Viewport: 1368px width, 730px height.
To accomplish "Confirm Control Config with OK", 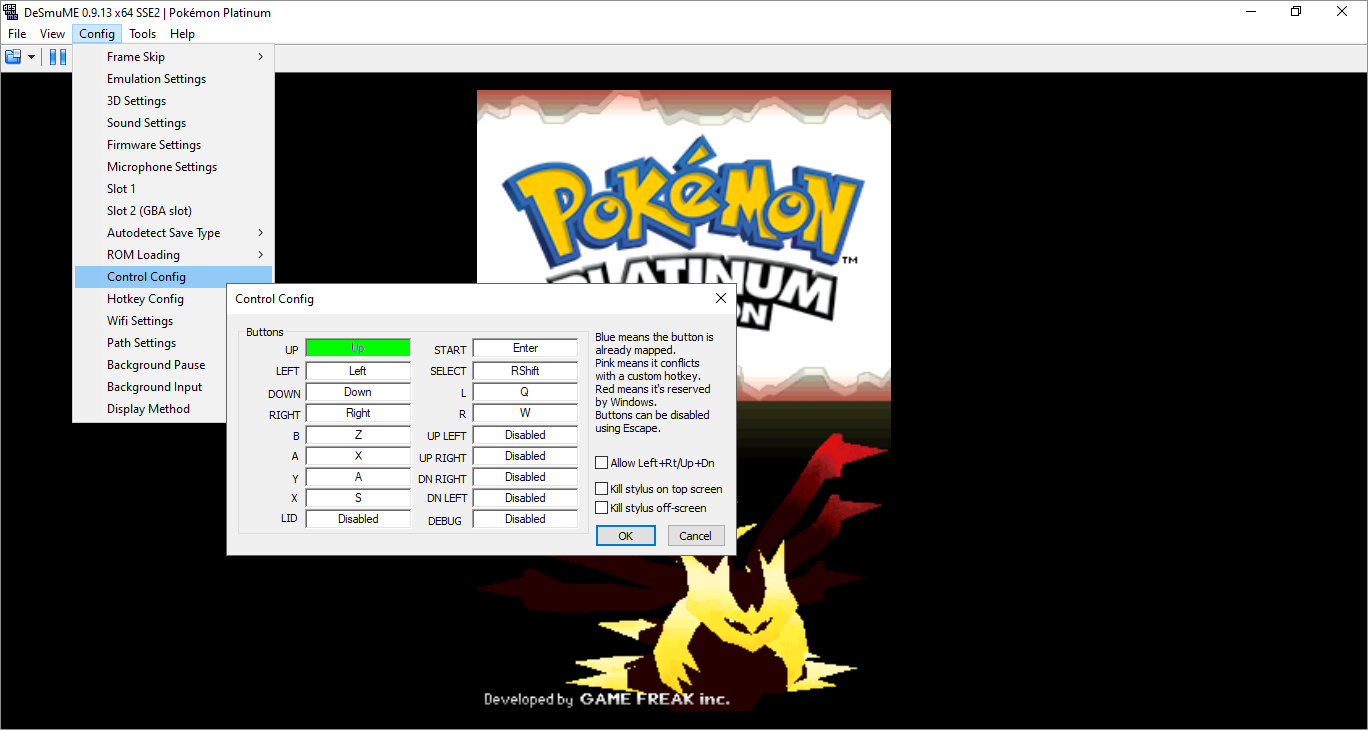I will (625, 536).
